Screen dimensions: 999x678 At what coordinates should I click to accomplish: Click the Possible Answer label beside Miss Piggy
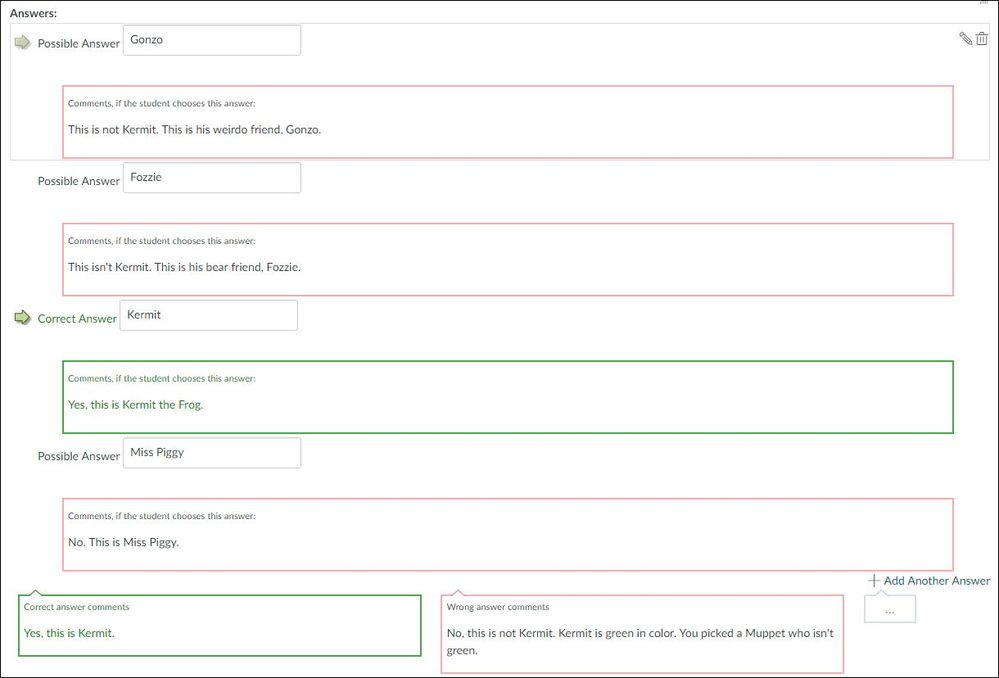click(78, 457)
